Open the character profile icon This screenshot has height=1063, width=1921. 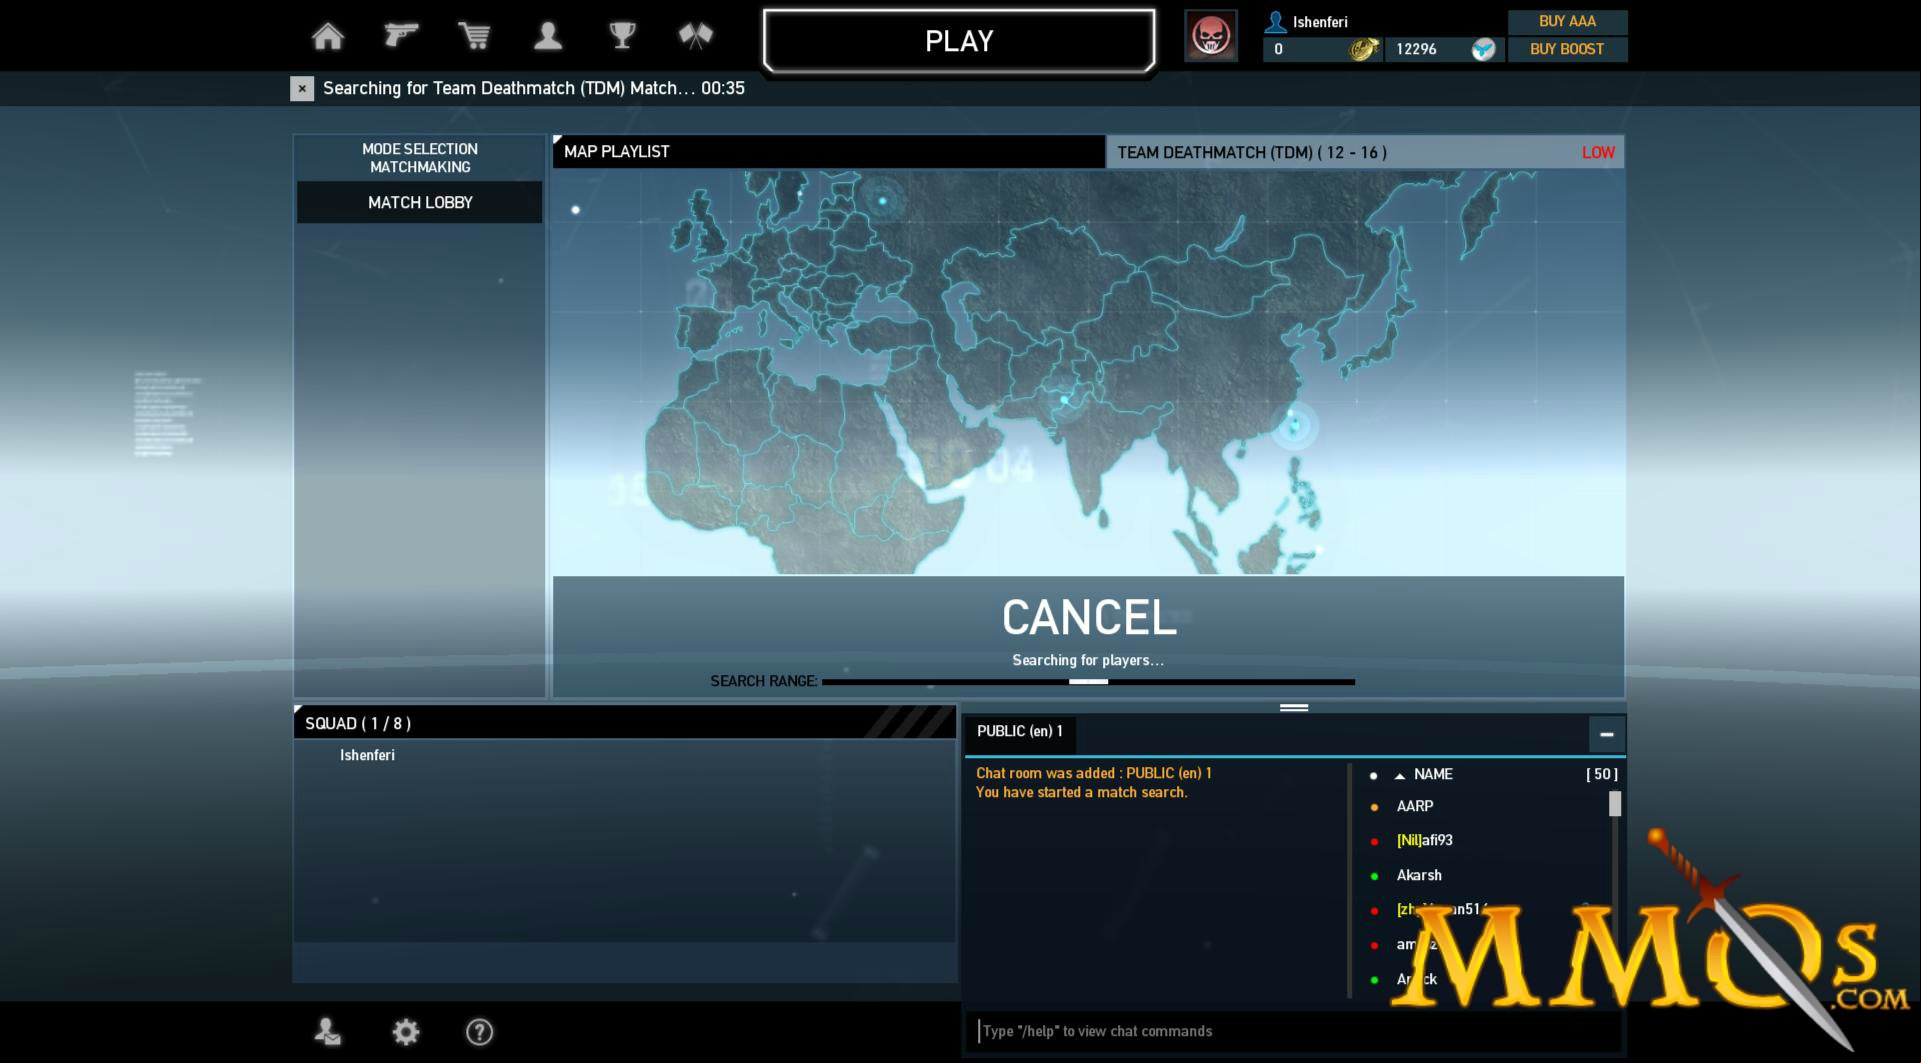point(548,36)
